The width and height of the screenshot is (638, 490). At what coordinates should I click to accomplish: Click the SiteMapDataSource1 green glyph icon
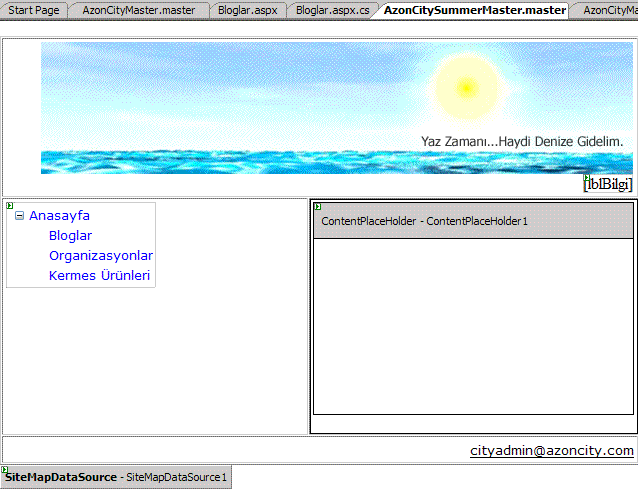pos(4,469)
